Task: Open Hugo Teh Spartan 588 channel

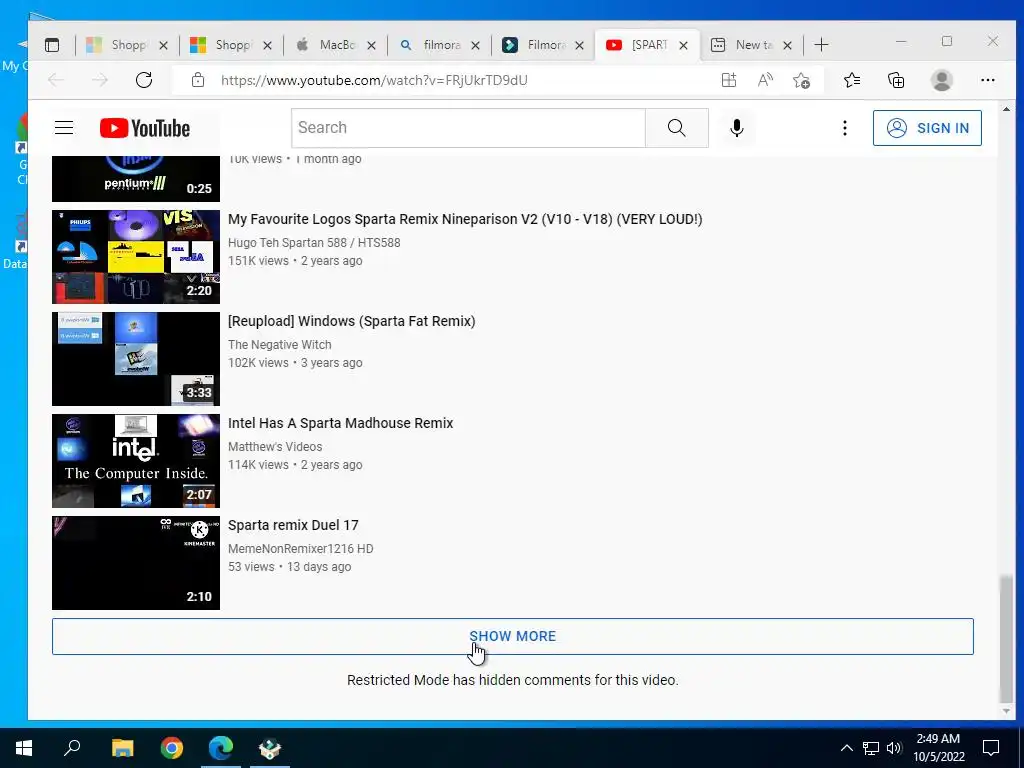Action: tap(314, 242)
